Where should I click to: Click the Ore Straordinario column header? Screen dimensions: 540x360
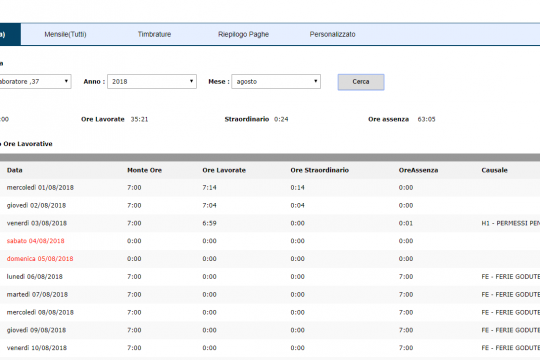[x=320, y=170]
